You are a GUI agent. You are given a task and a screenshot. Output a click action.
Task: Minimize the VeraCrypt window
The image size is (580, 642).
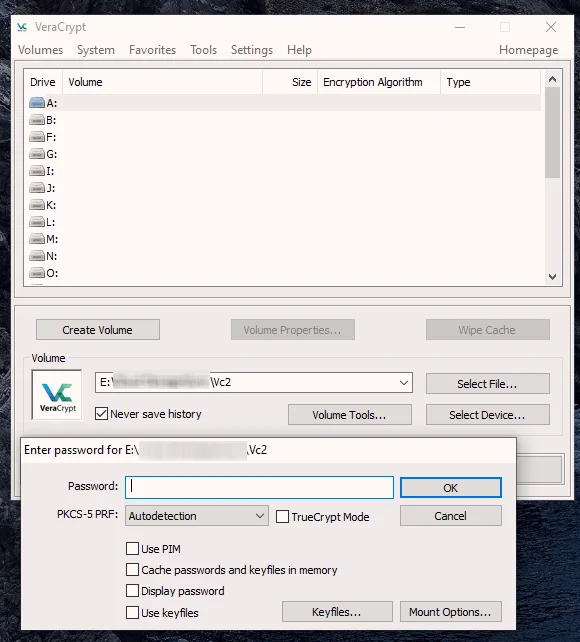pos(460,27)
